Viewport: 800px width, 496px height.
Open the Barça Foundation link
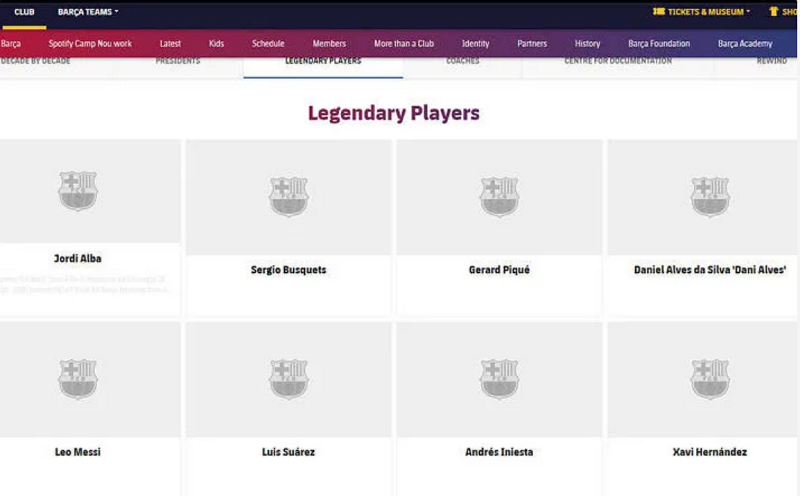(659, 43)
